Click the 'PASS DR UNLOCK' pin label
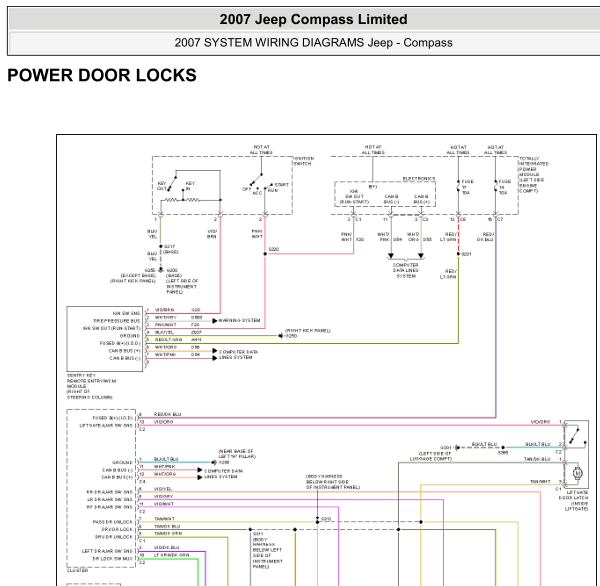 point(112,522)
